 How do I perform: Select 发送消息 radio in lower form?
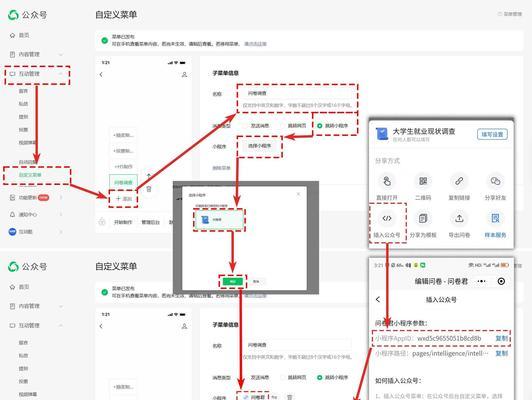click(245, 377)
